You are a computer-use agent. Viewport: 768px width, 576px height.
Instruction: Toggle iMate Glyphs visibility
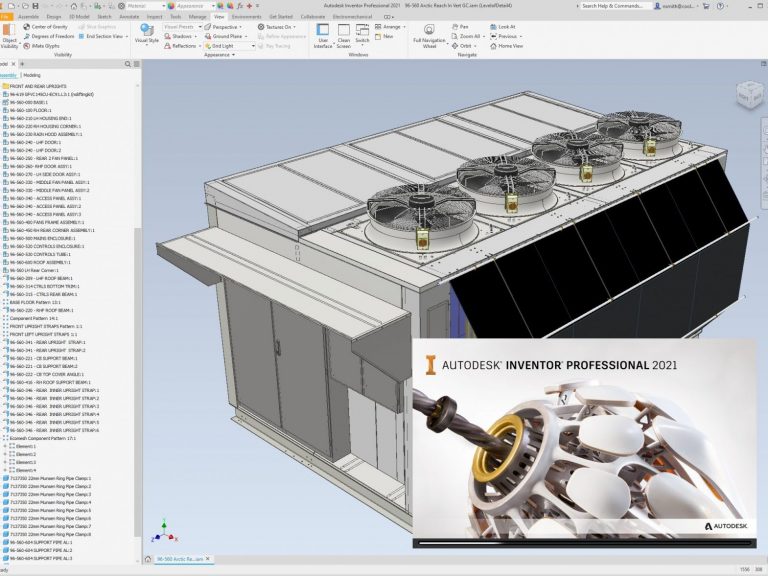[x=42, y=46]
